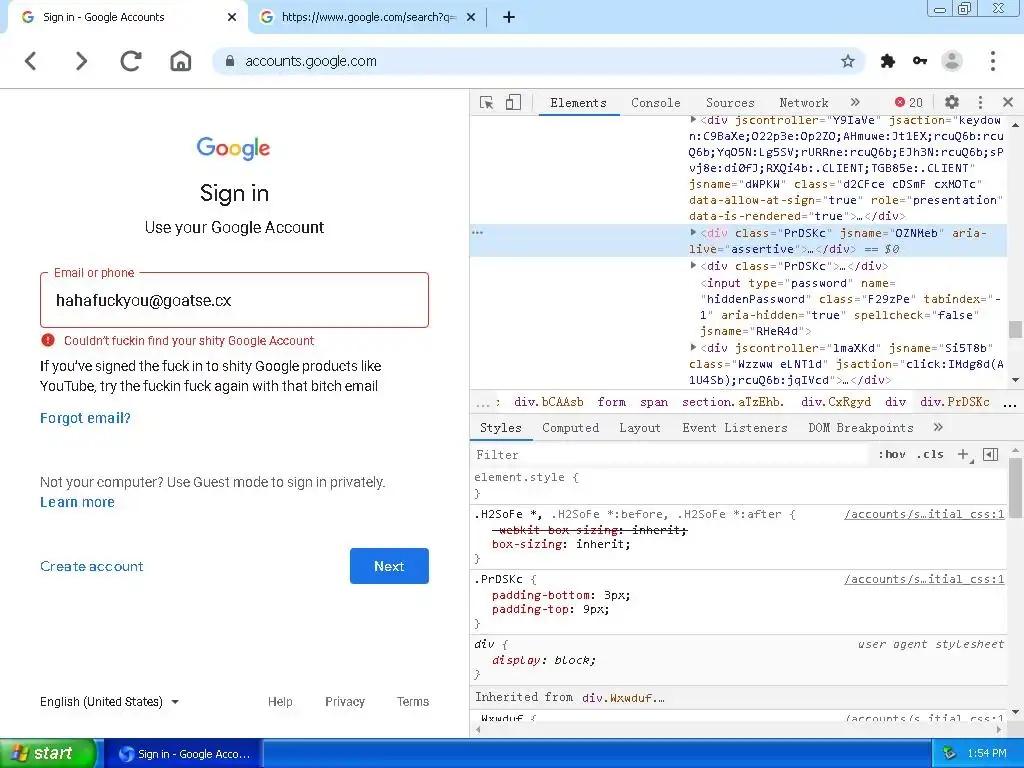Select div.bCAAsb in the breadcrumb trail
Viewport: 1024px width, 768px height.
[549, 402]
